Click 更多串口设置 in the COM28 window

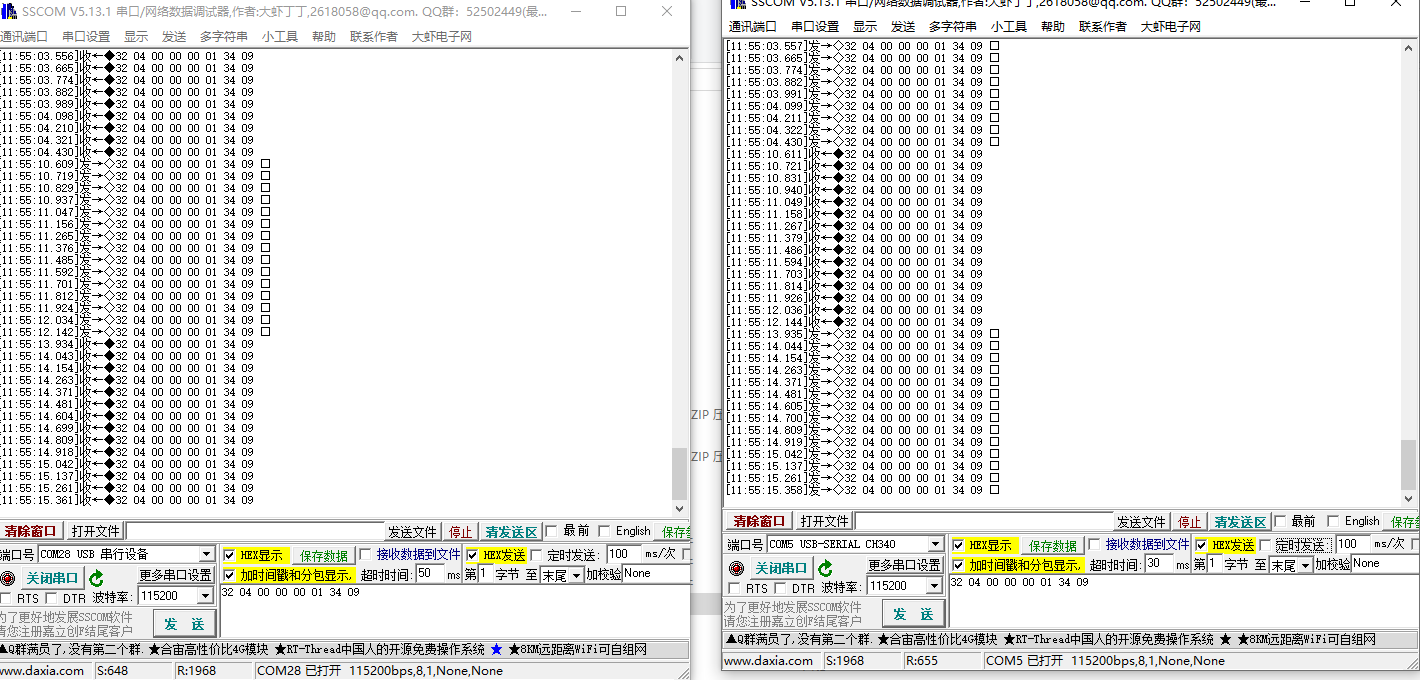coord(175,575)
